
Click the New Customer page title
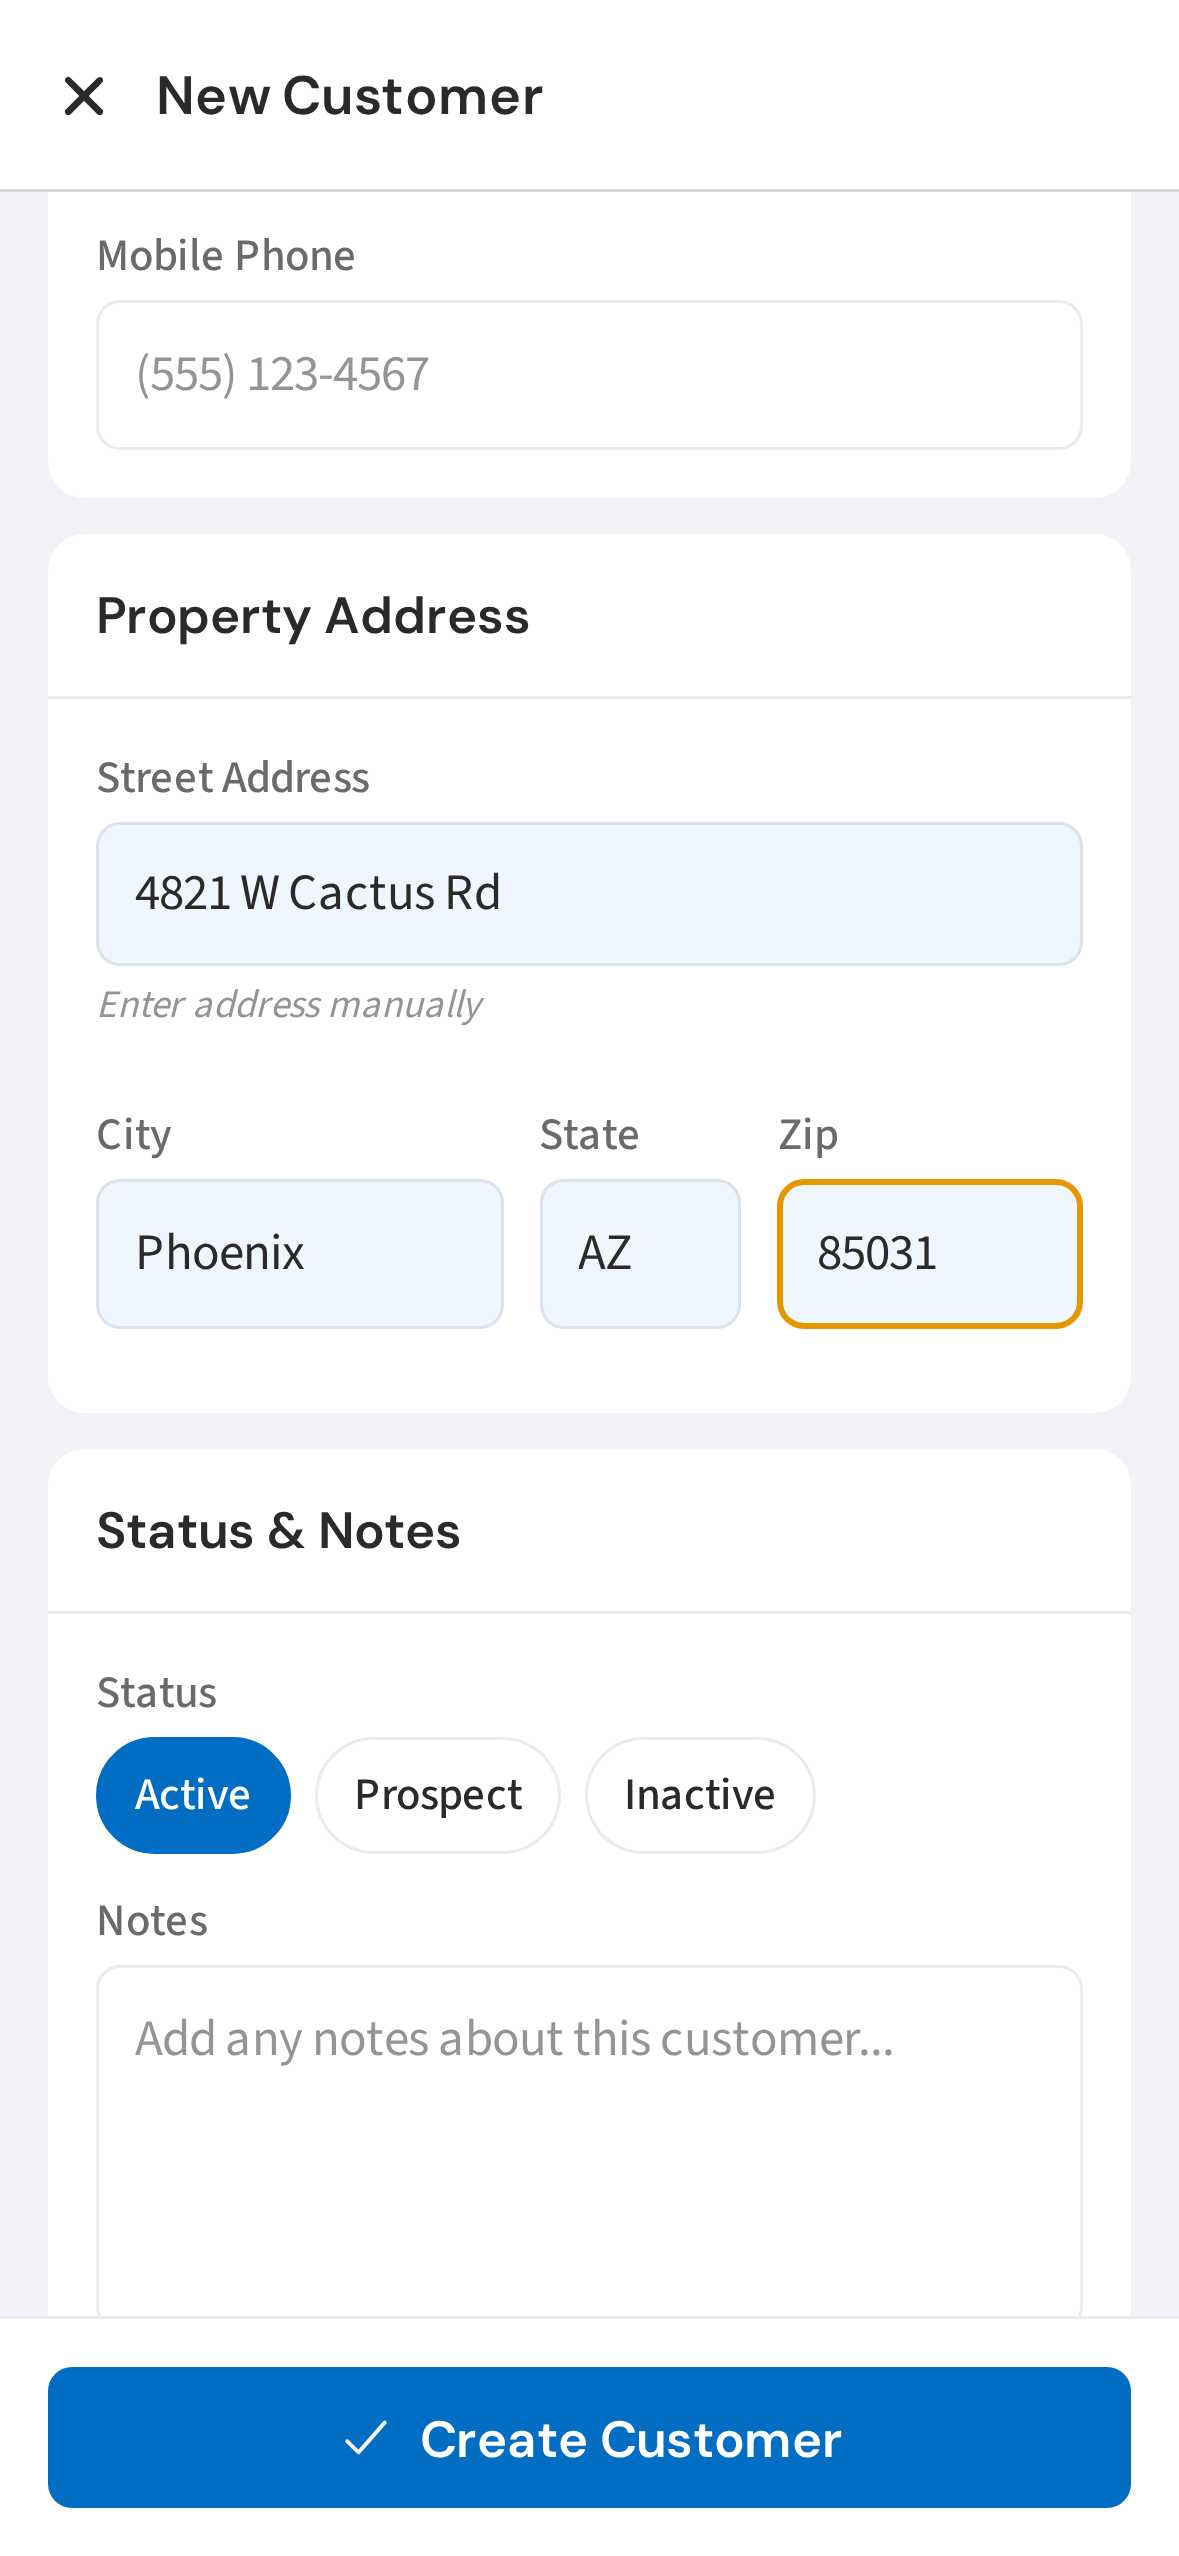[350, 97]
